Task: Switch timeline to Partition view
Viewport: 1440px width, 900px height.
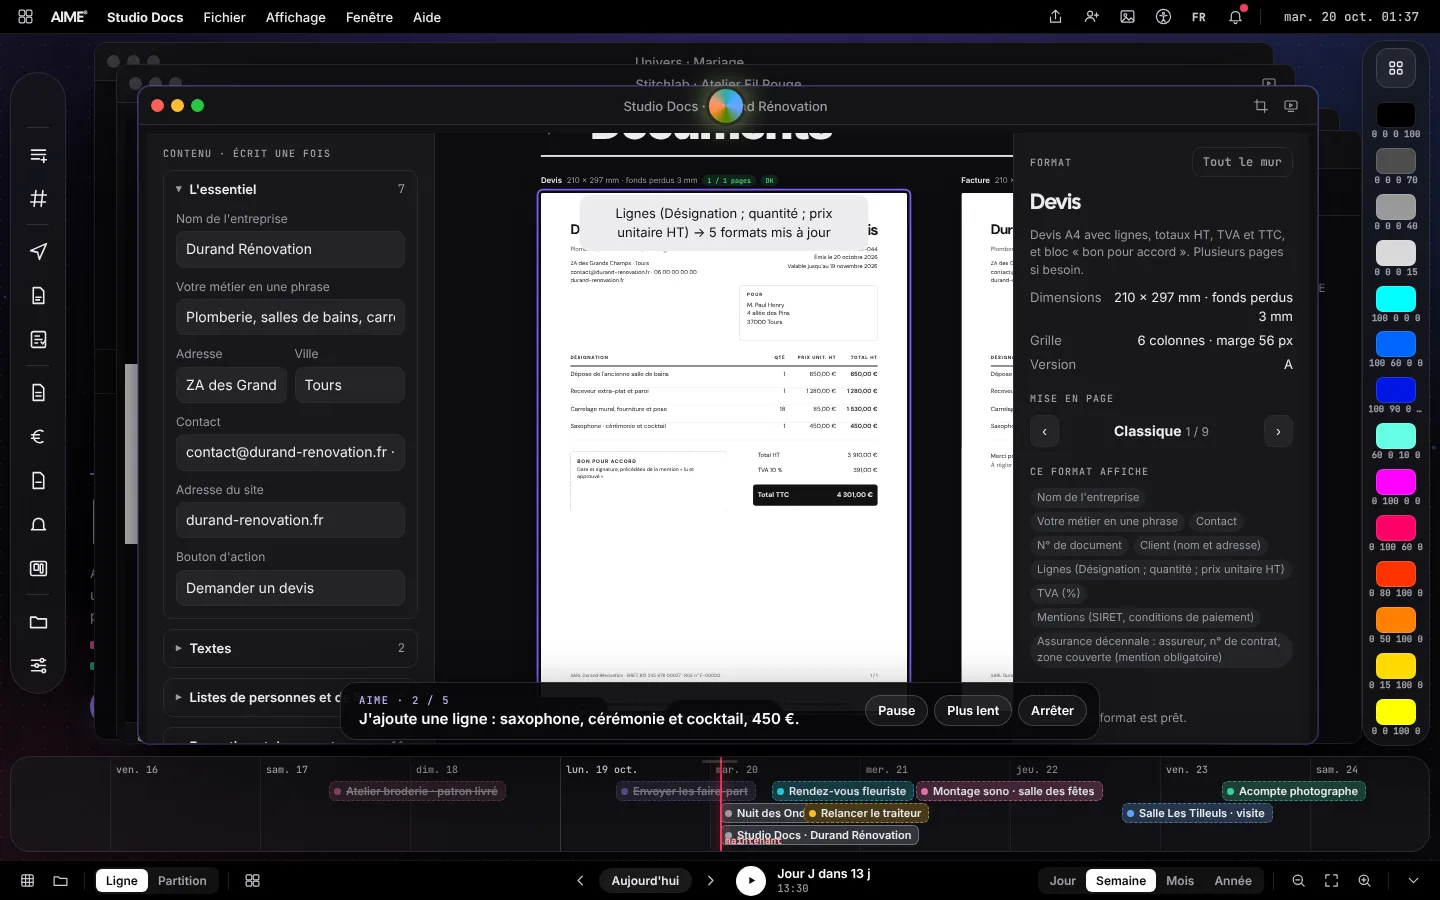Action: click(x=182, y=881)
